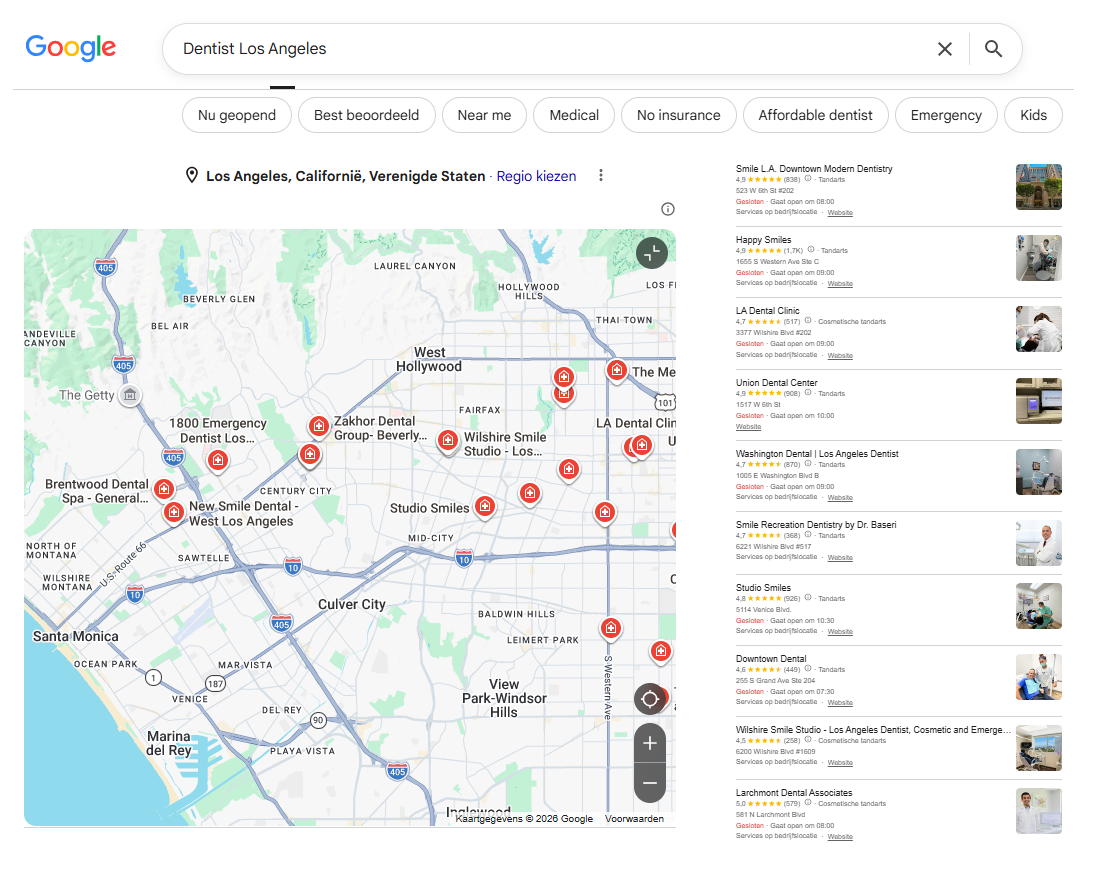
Task: Open the LA Dental Clinic listing title
Action: (767, 310)
